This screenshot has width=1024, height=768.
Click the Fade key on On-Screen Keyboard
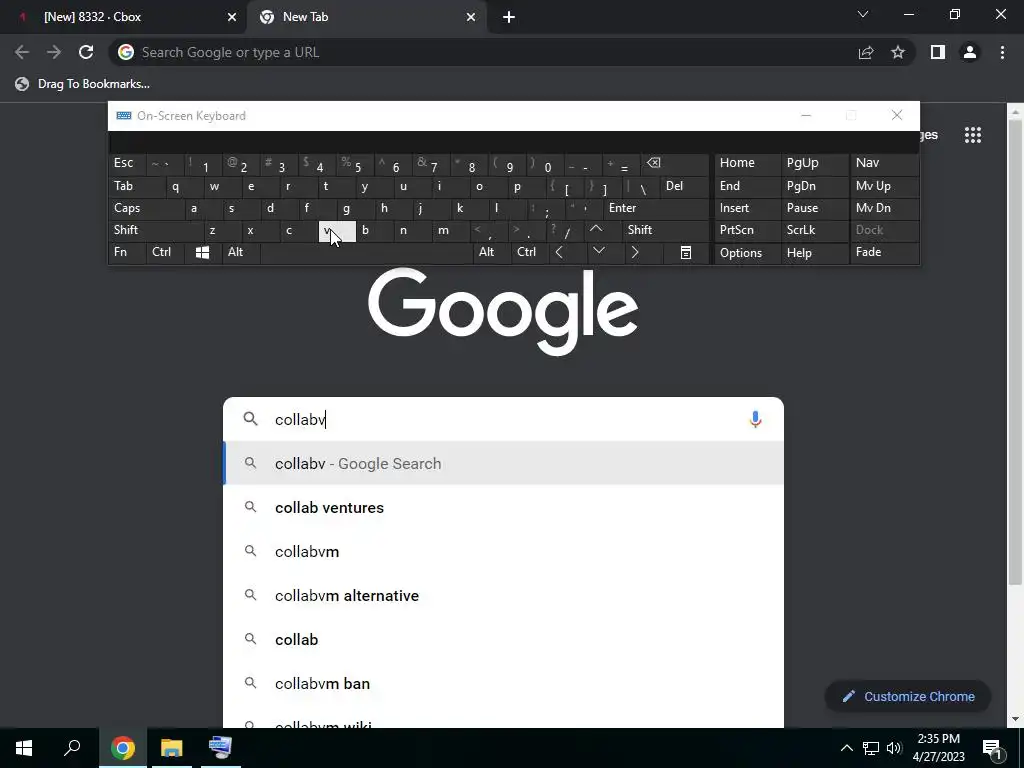(x=884, y=253)
